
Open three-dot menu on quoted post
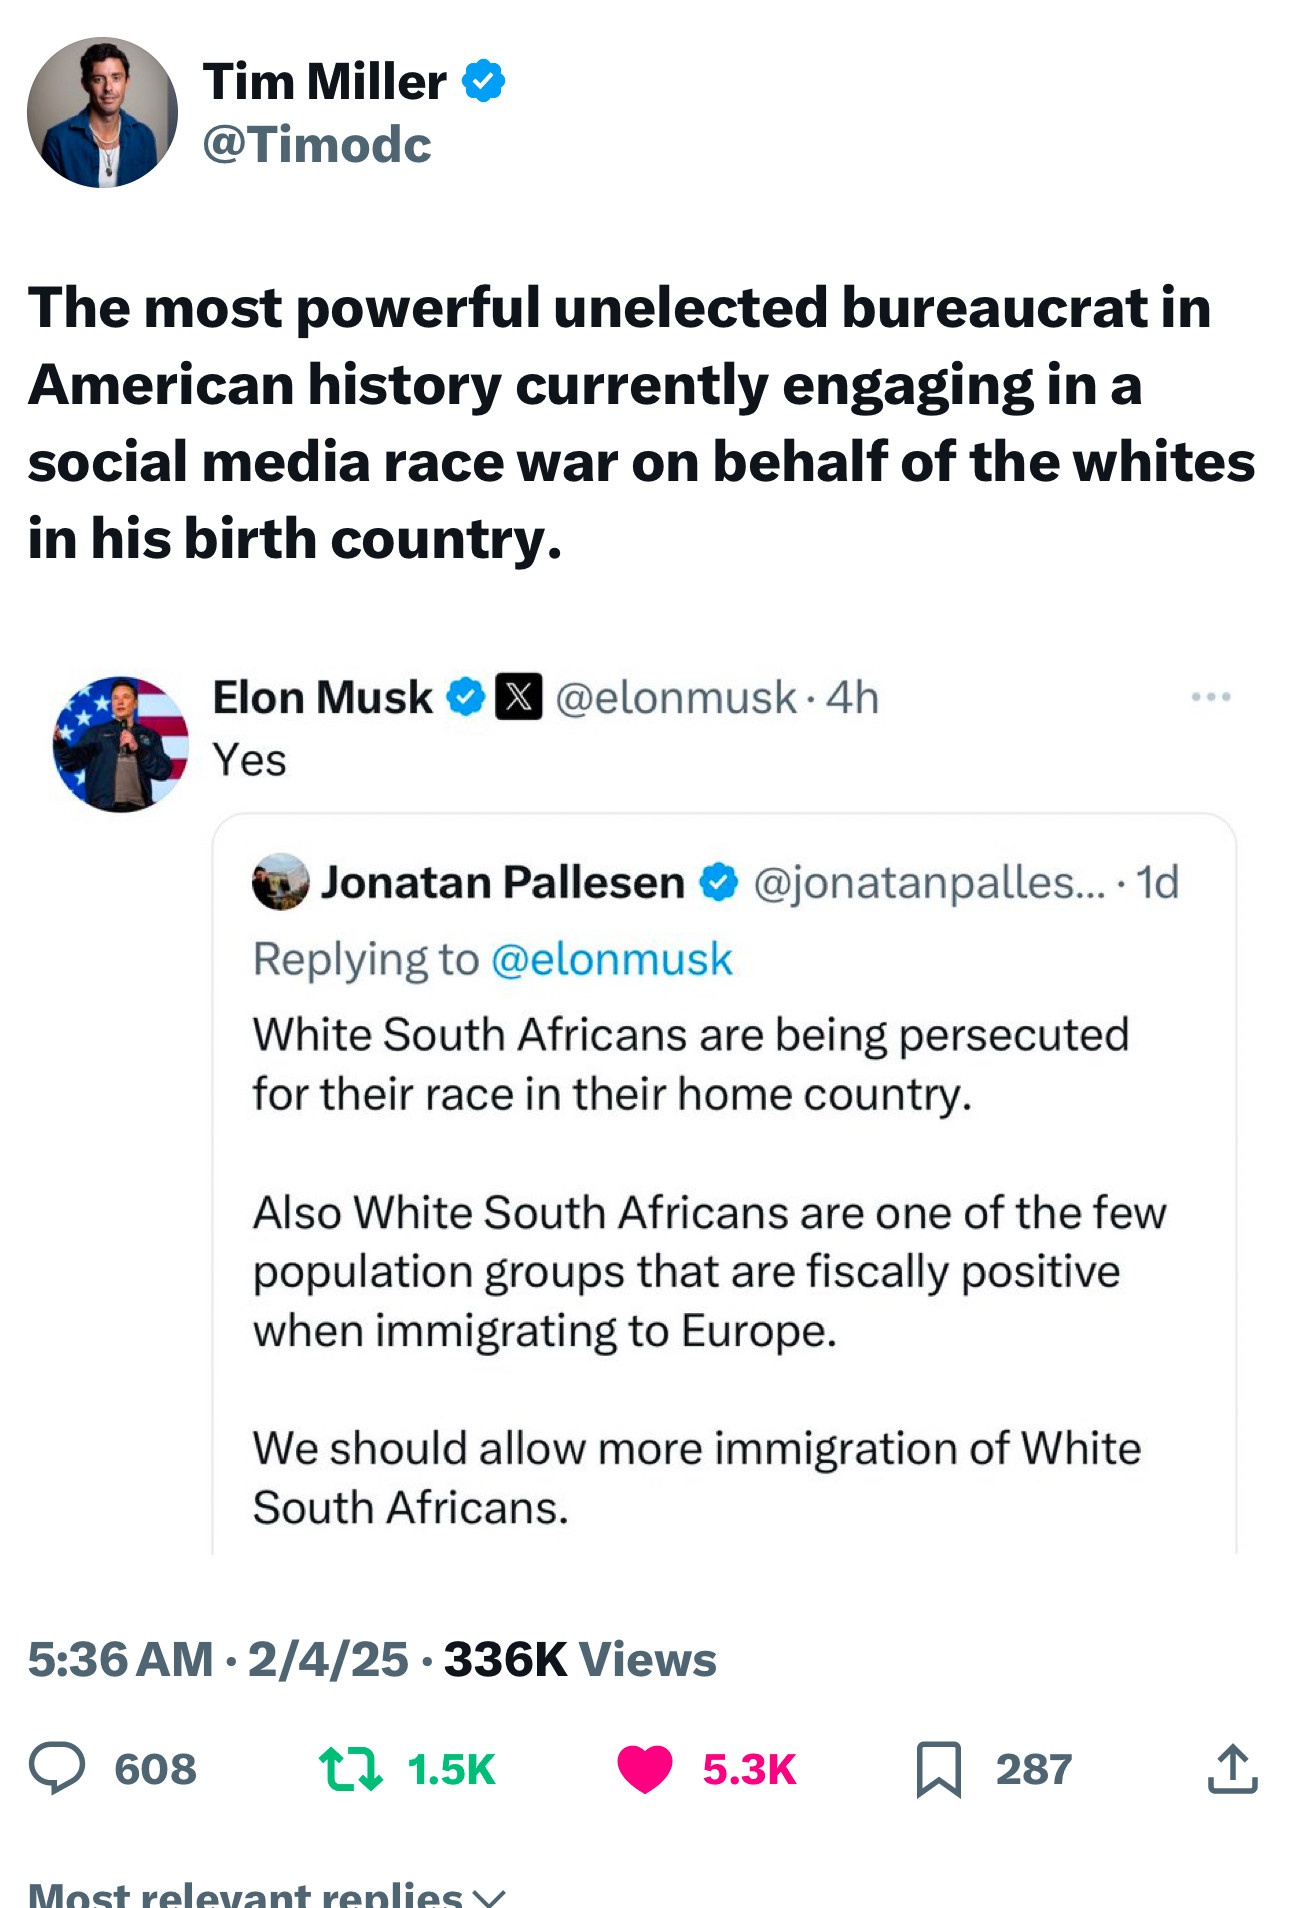pos(1211,697)
